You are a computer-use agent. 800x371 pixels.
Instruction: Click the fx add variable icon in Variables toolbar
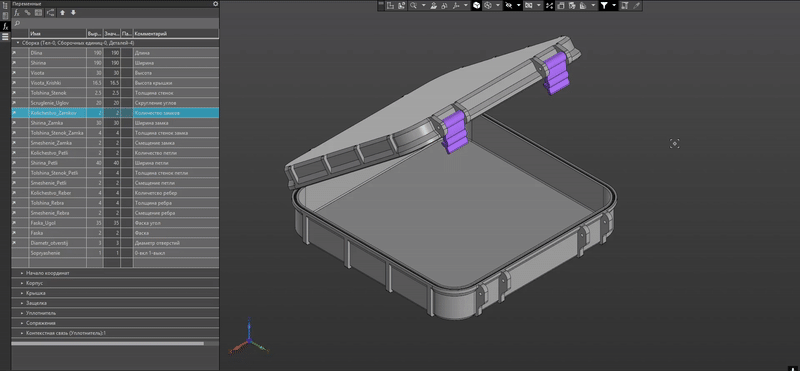tap(16, 13)
